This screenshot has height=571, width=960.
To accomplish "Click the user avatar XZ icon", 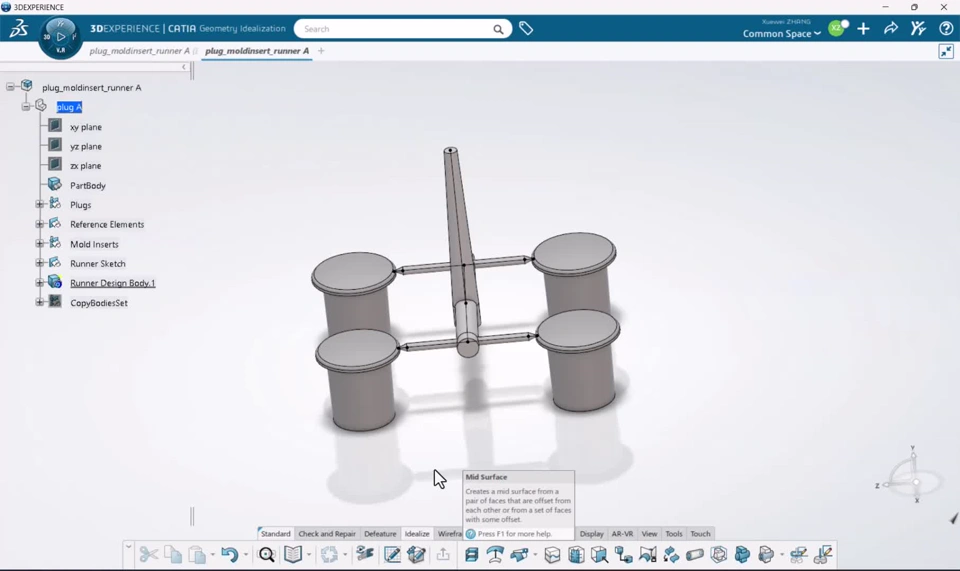I will (836, 28).
